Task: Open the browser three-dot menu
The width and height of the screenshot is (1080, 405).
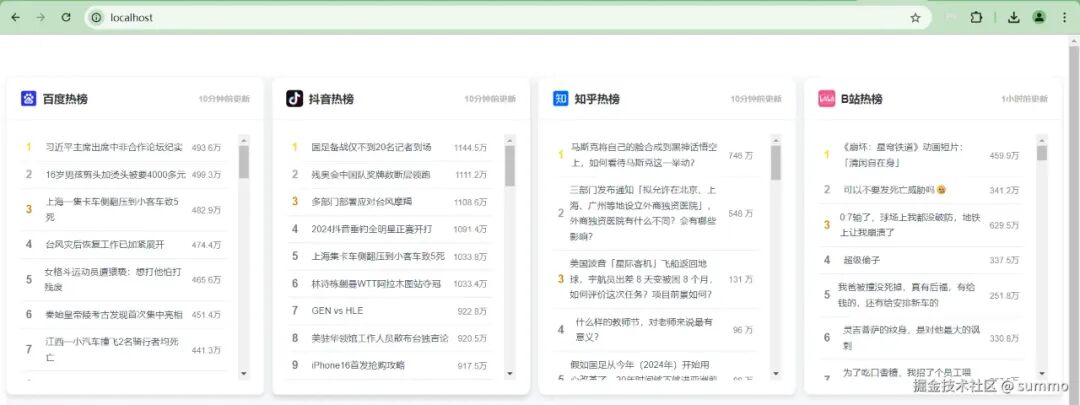Action: [1065, 18]
